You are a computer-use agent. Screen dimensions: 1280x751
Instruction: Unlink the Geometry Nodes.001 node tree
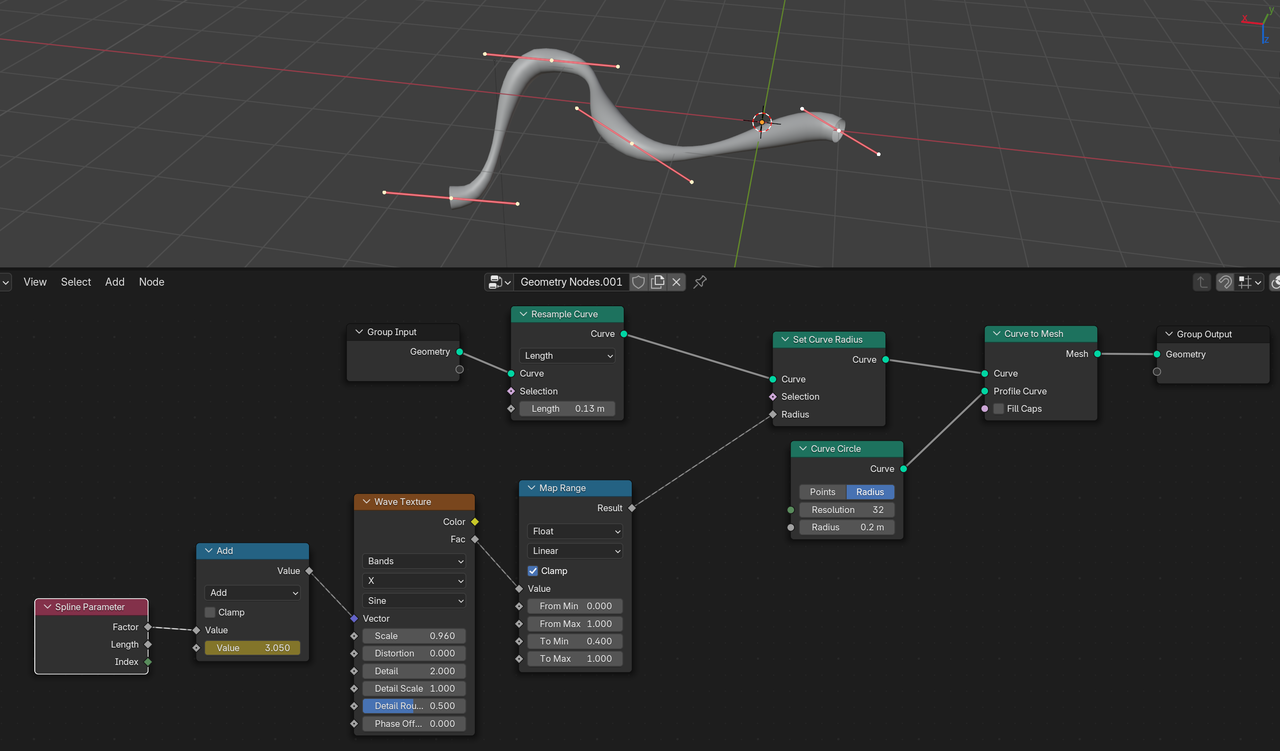[676, 282]
